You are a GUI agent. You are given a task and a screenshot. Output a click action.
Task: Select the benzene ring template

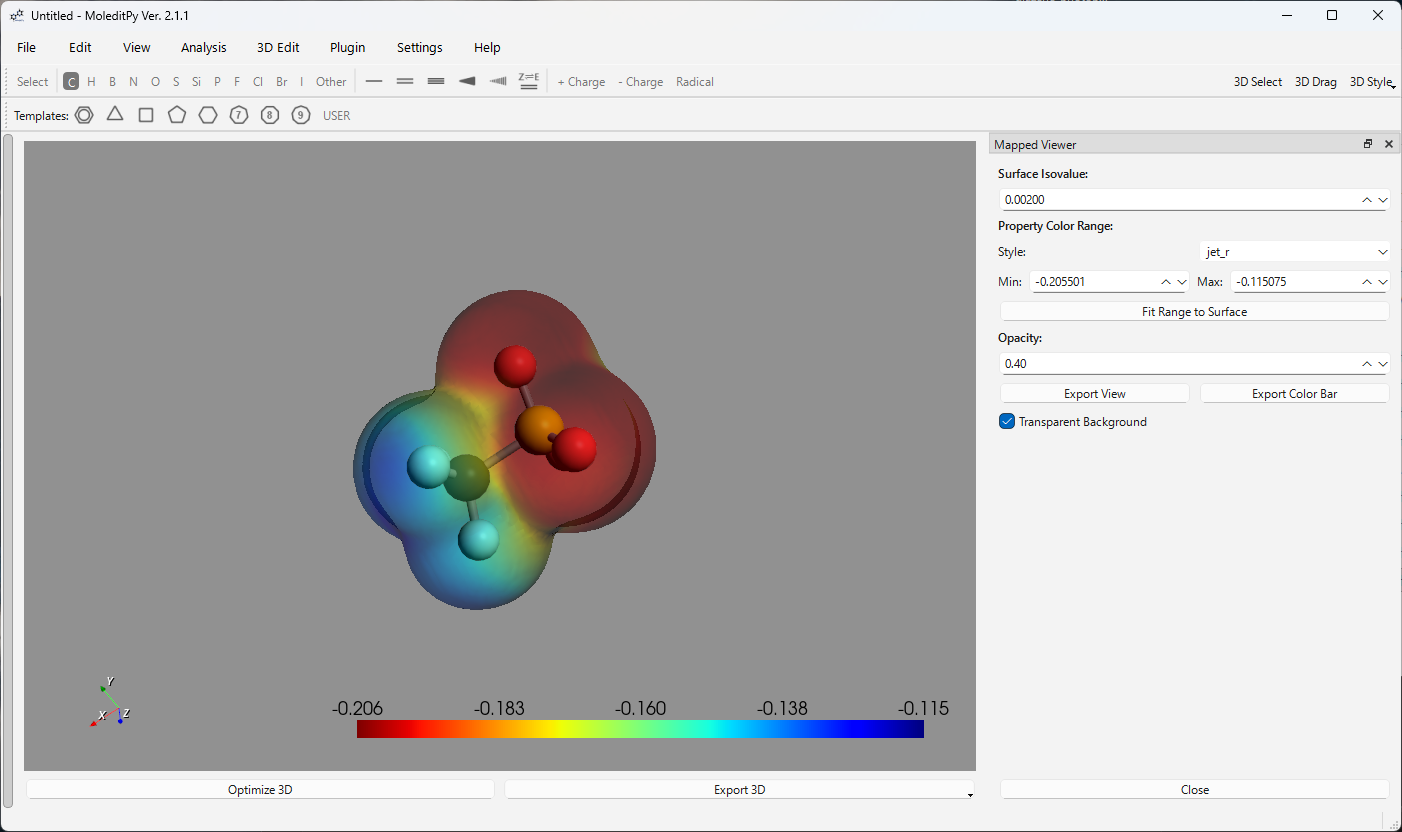pos(84,114)
